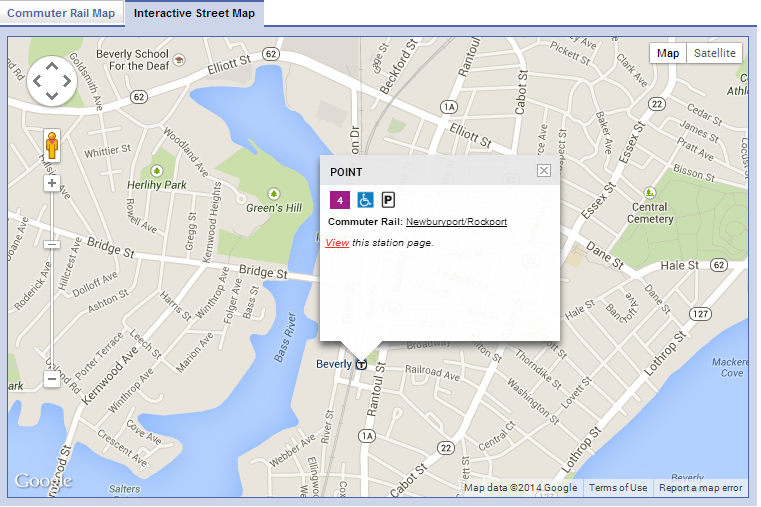Click the Beverly station T marker
Image resolution: width=761 pixels, height=507 pixels.
pos(361,364)
